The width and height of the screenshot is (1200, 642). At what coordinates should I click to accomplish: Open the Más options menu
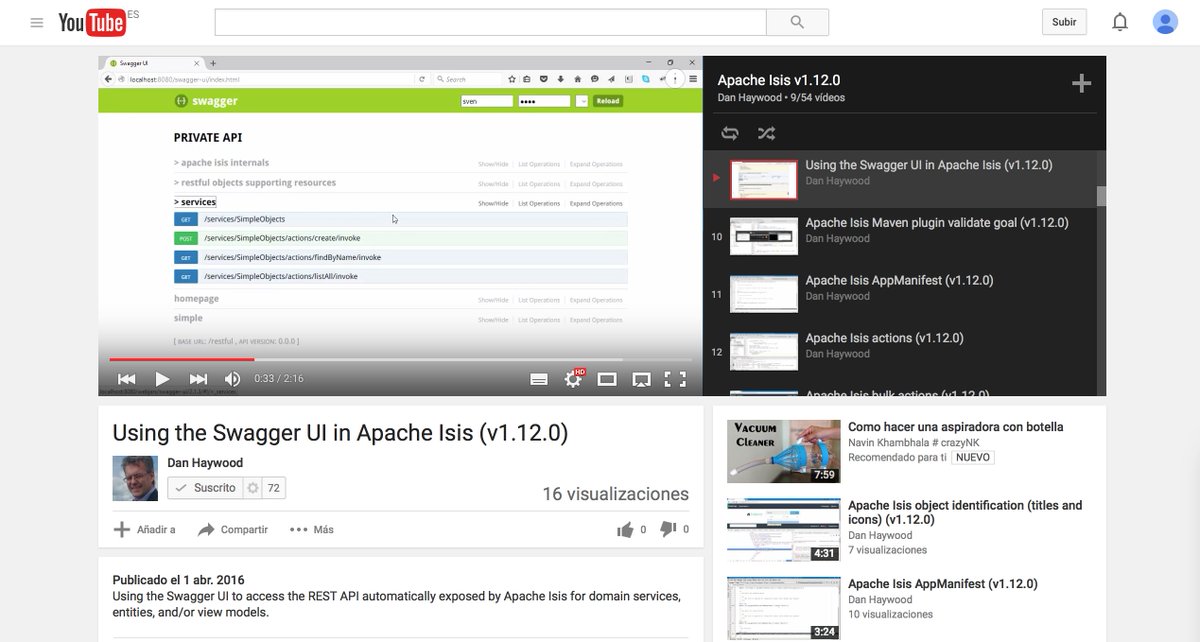(x=312, y=530)
